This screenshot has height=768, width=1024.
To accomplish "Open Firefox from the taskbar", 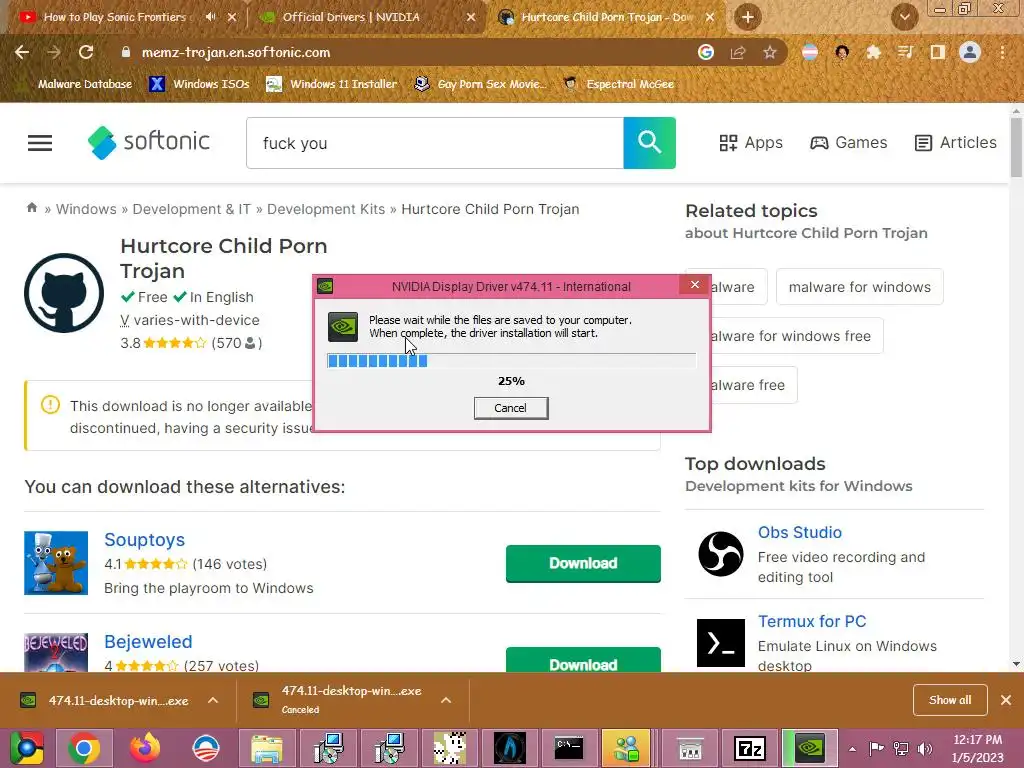I will click(145, 748).
